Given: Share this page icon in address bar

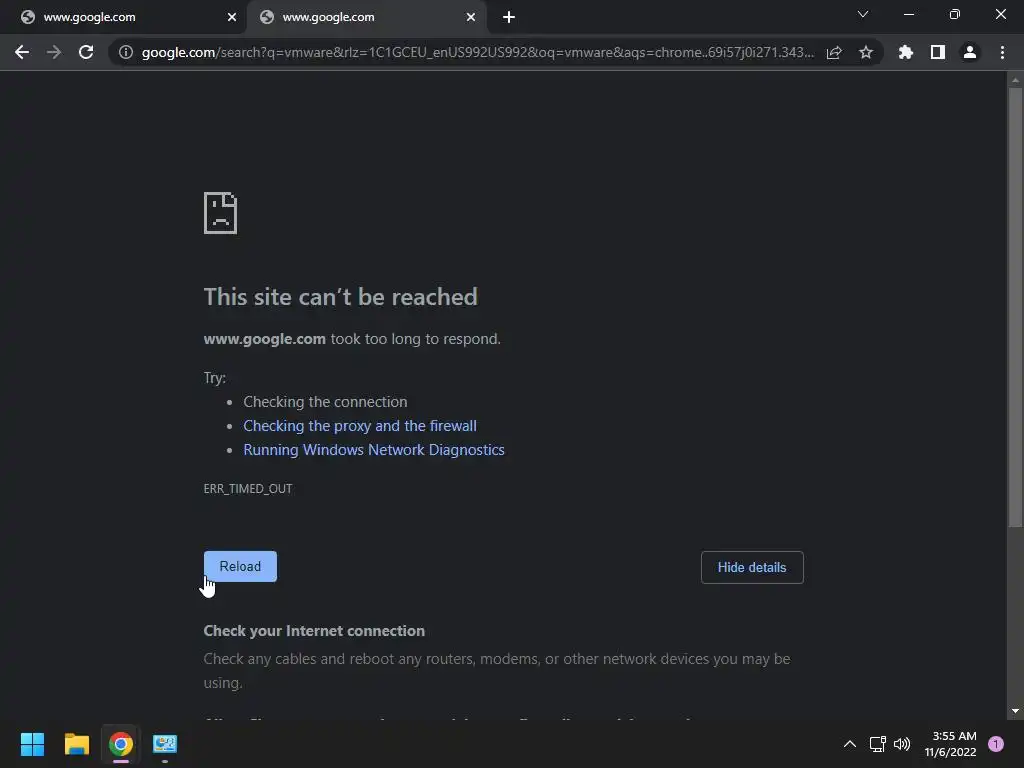Looking at the screenshot, I should coord(834,52).
